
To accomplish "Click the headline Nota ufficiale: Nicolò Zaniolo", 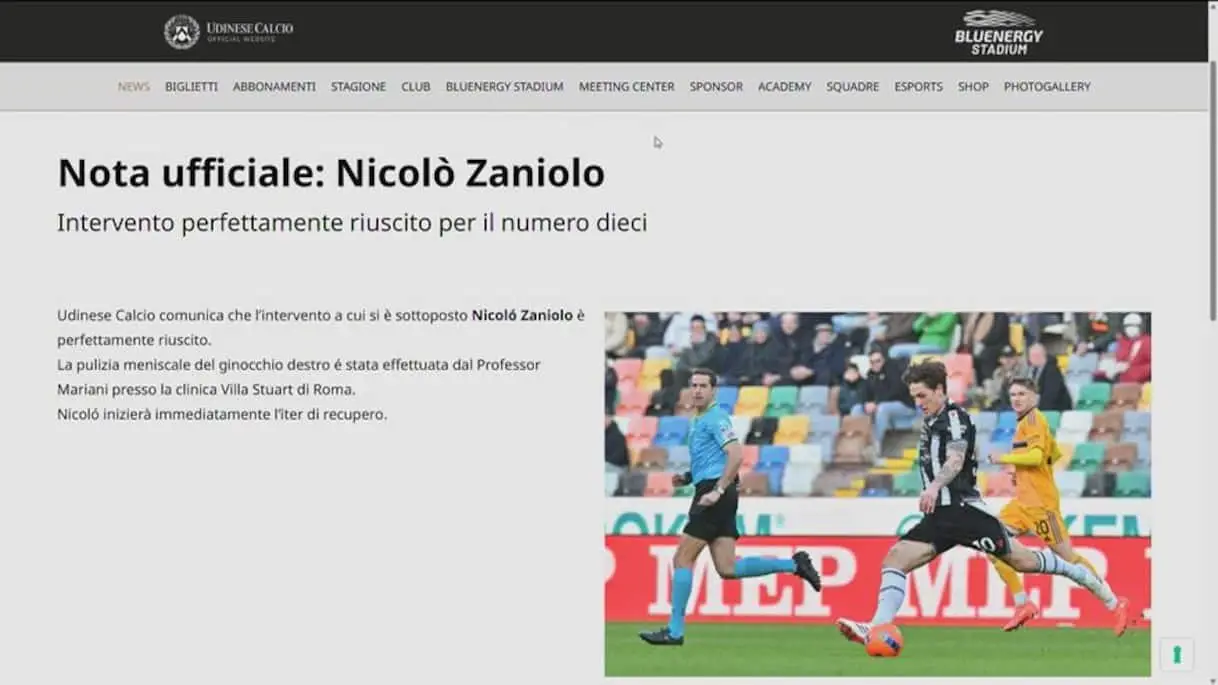I will 331,173.
